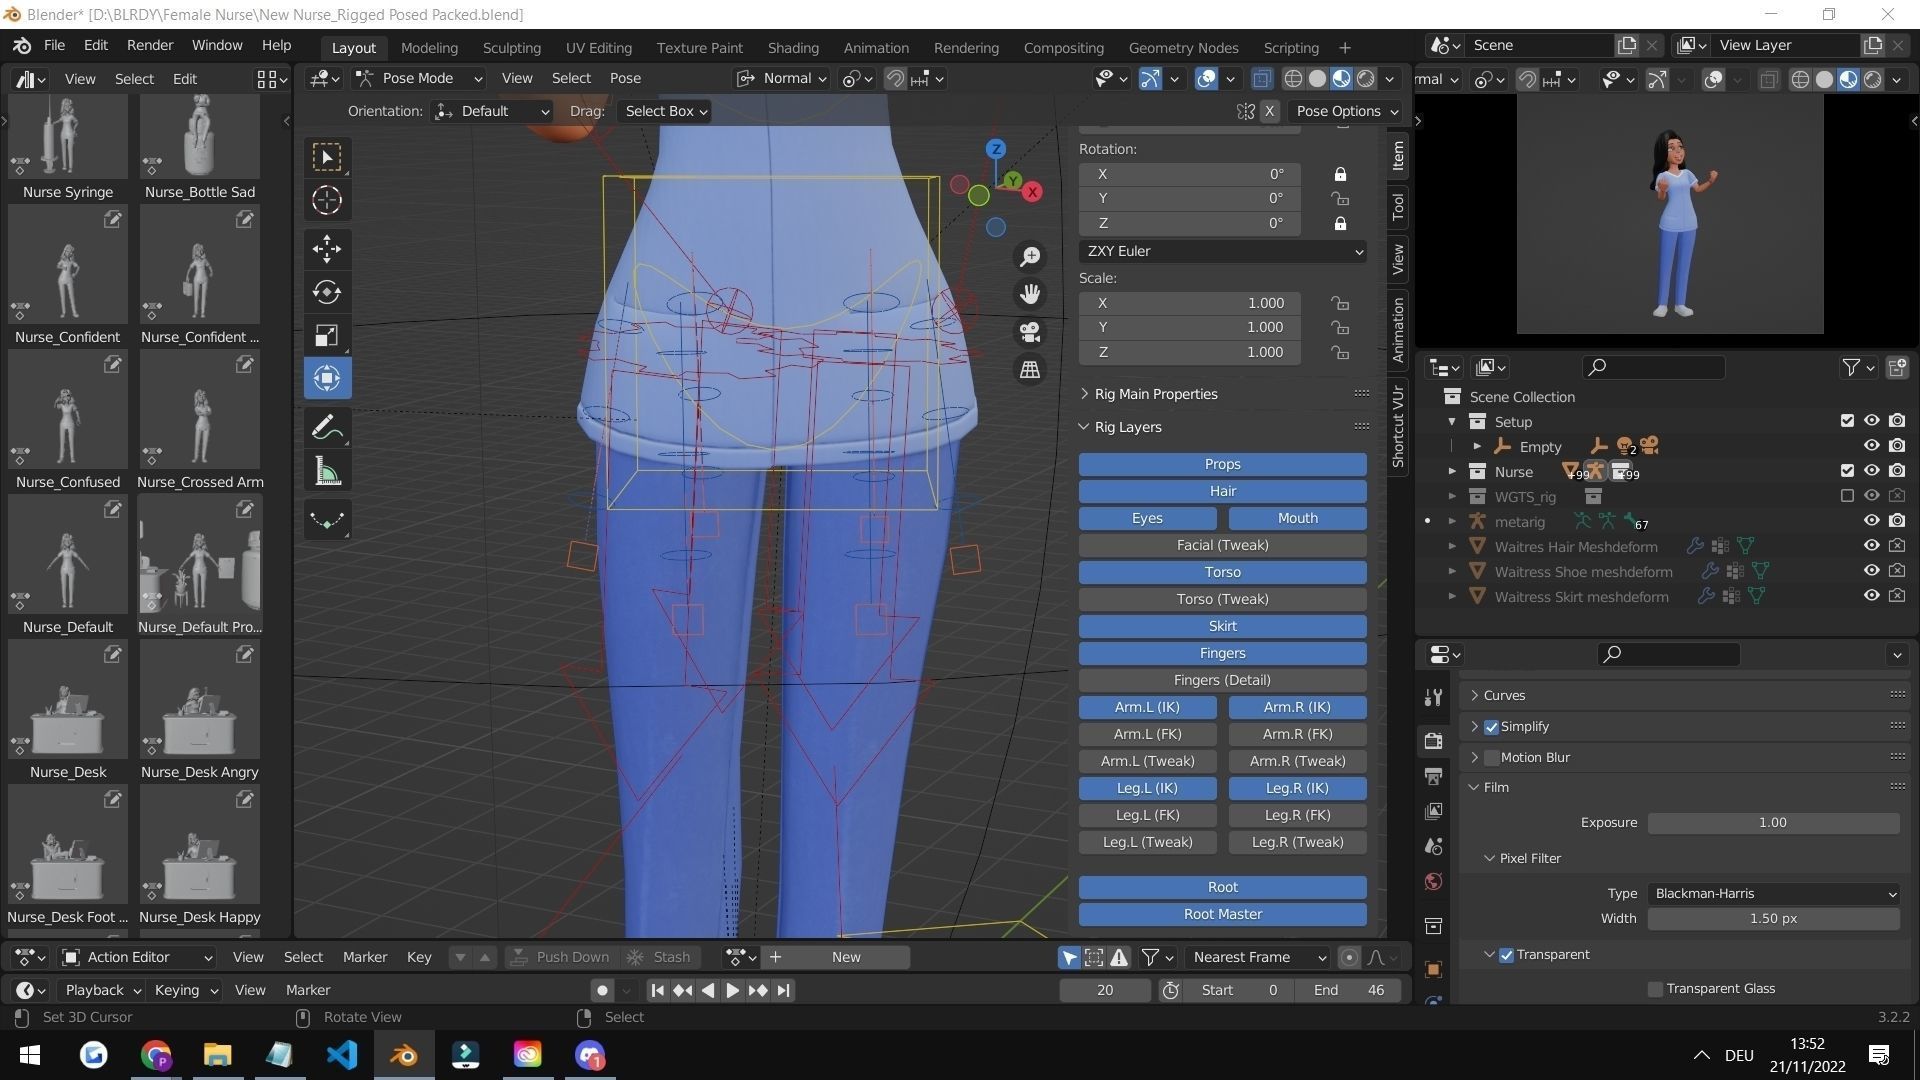The height and width of the screenshot is (1080, 1920).
Task: Open the Render menu
Action: [150, 45]
